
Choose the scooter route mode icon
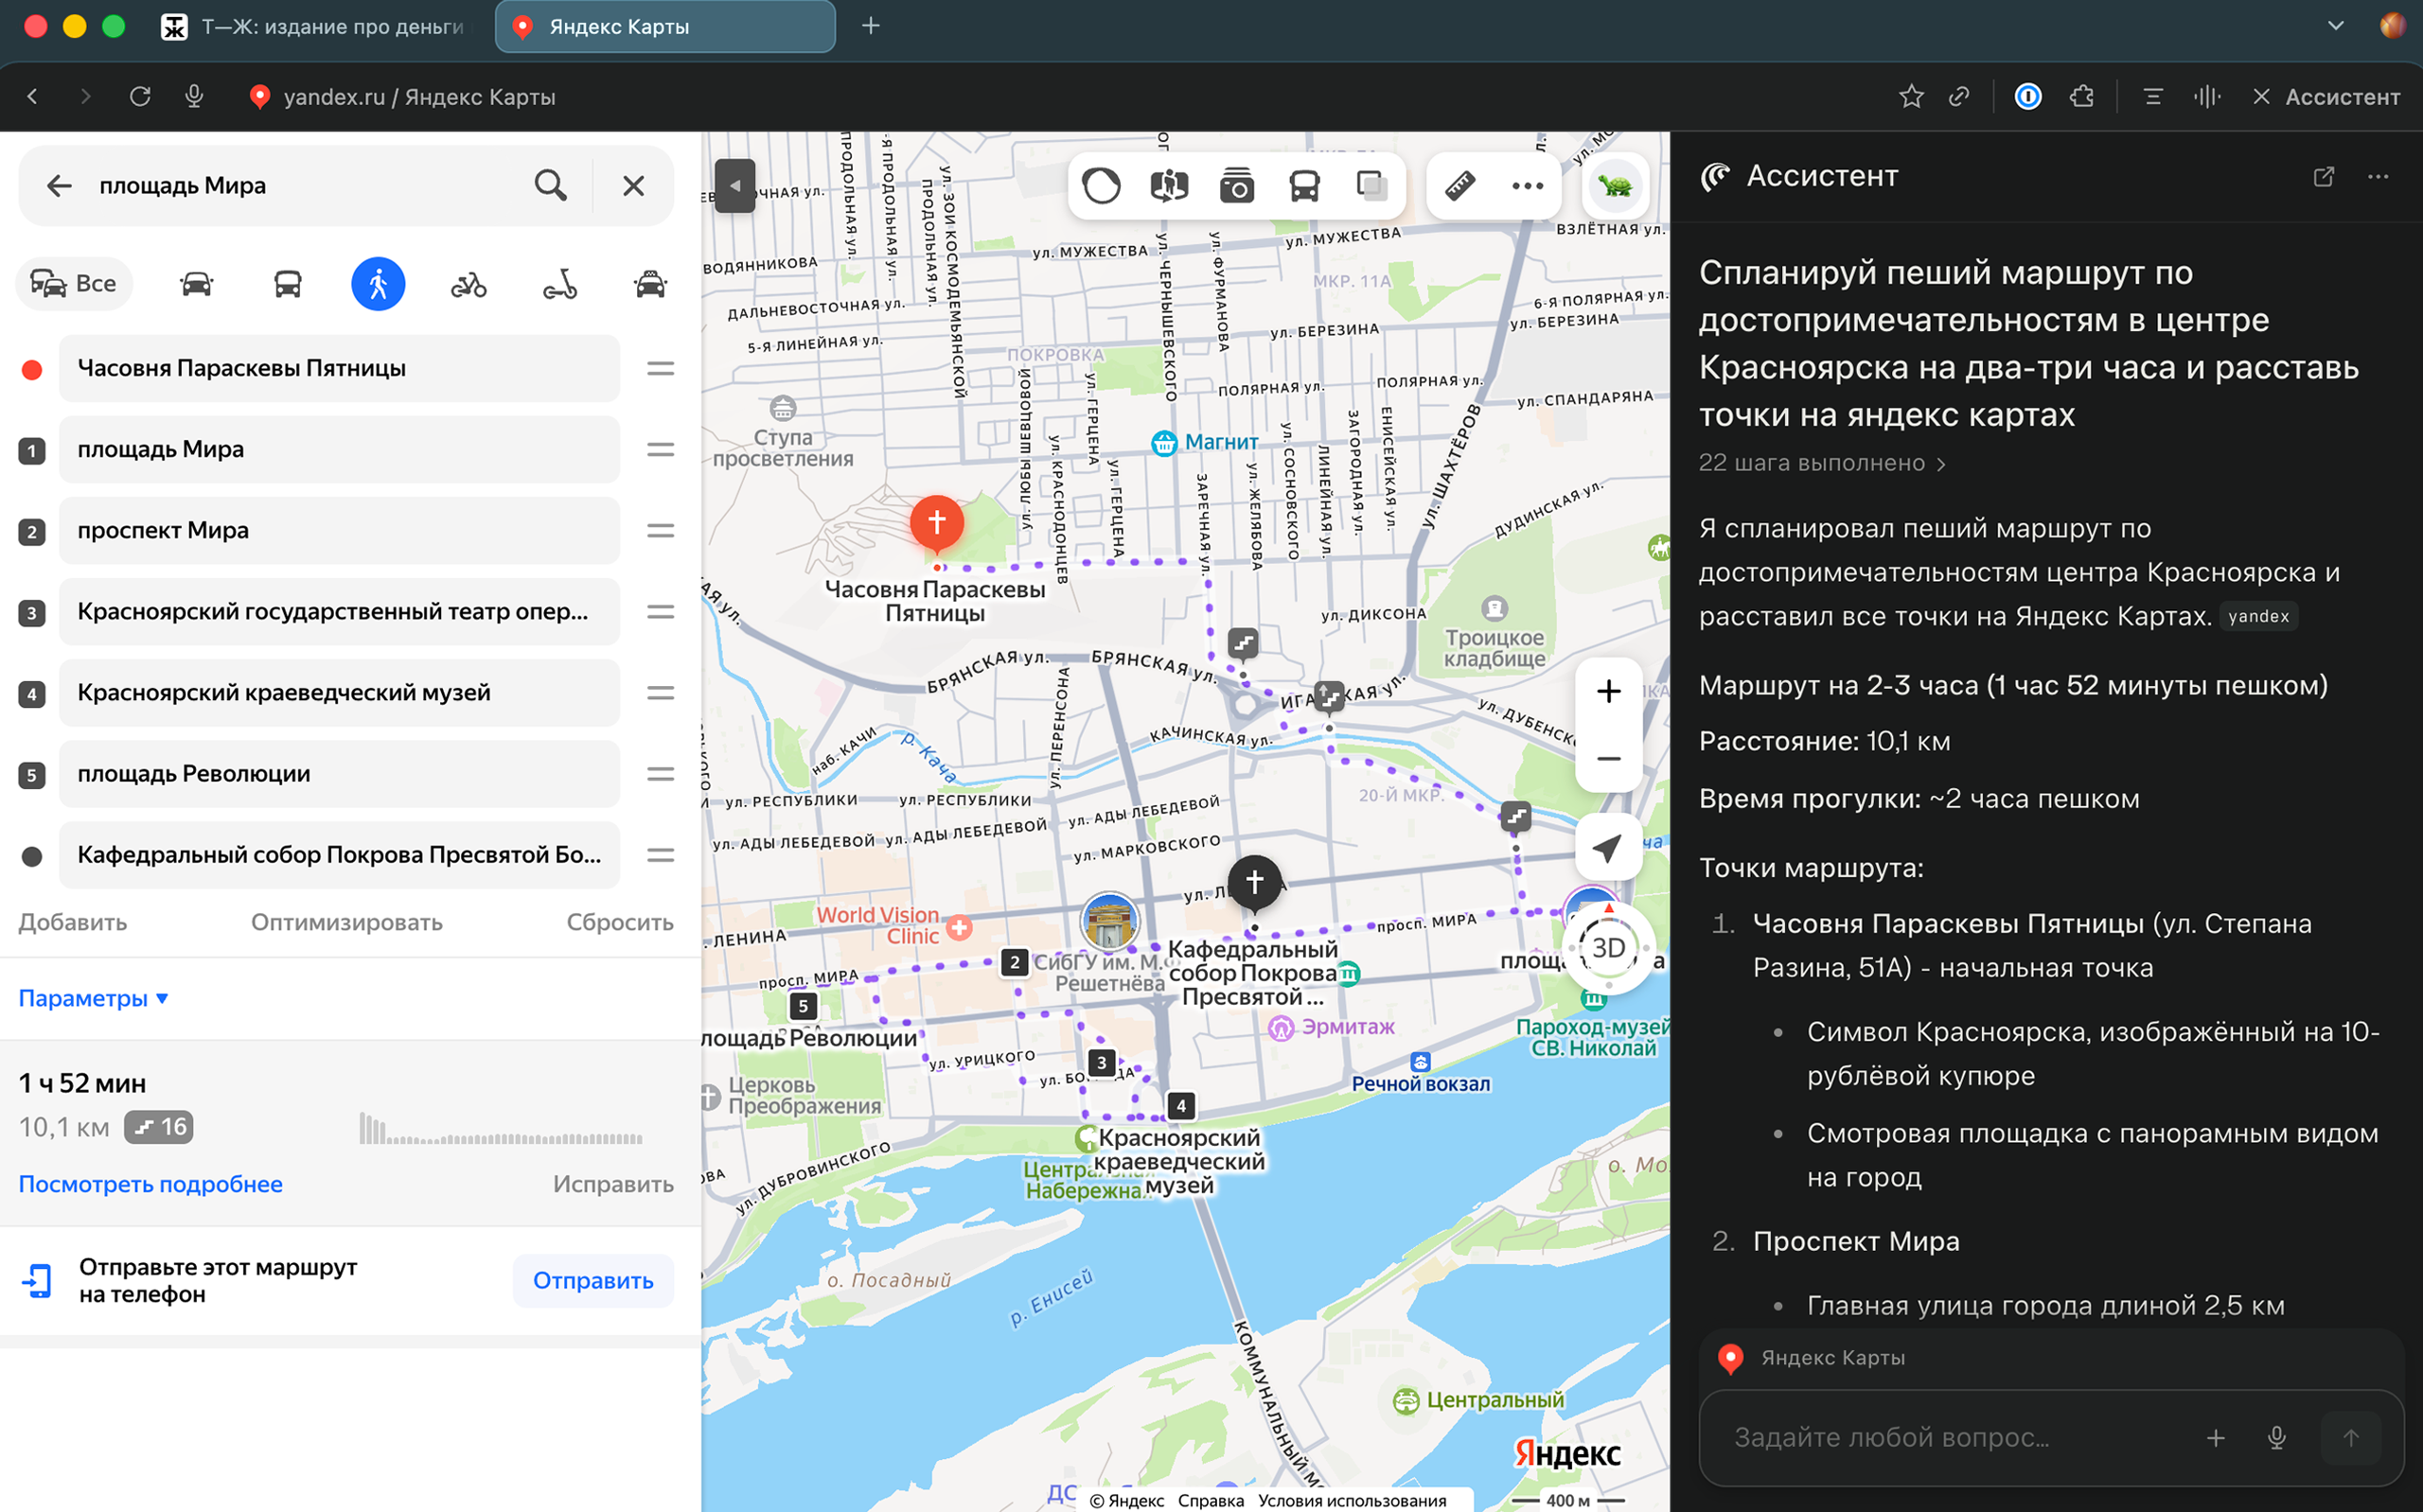click(x=560, y=285)
